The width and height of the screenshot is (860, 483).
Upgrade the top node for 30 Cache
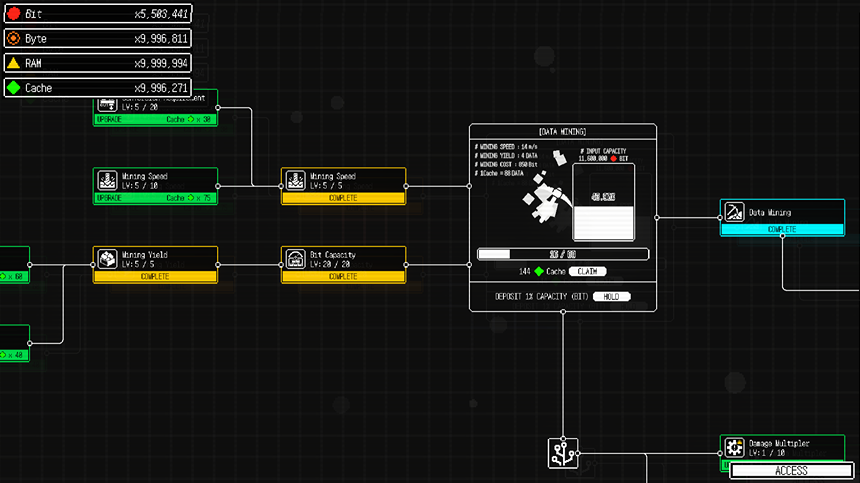155,119
